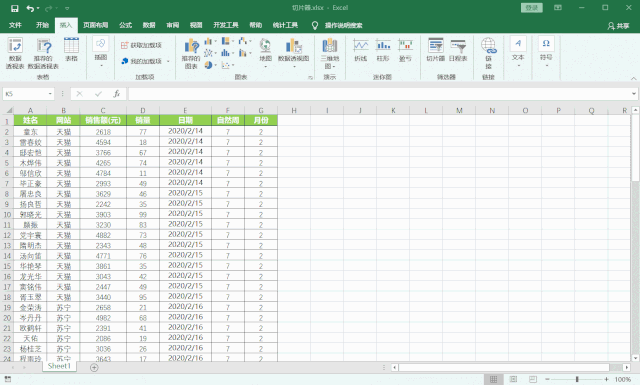640x385 pixels.
Task: Insert a PivotTable (数据透视表)
Action: tap(15, 53)
